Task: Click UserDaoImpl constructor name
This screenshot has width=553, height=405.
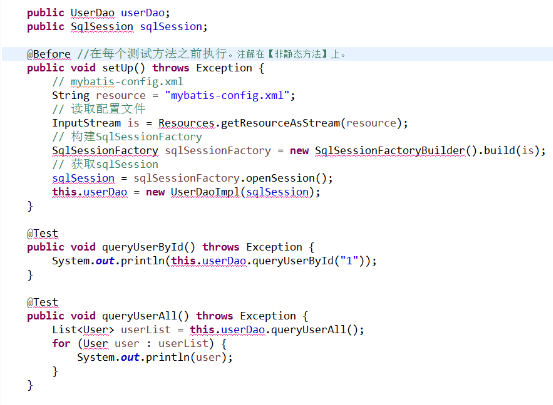Action: coord(205,192)
